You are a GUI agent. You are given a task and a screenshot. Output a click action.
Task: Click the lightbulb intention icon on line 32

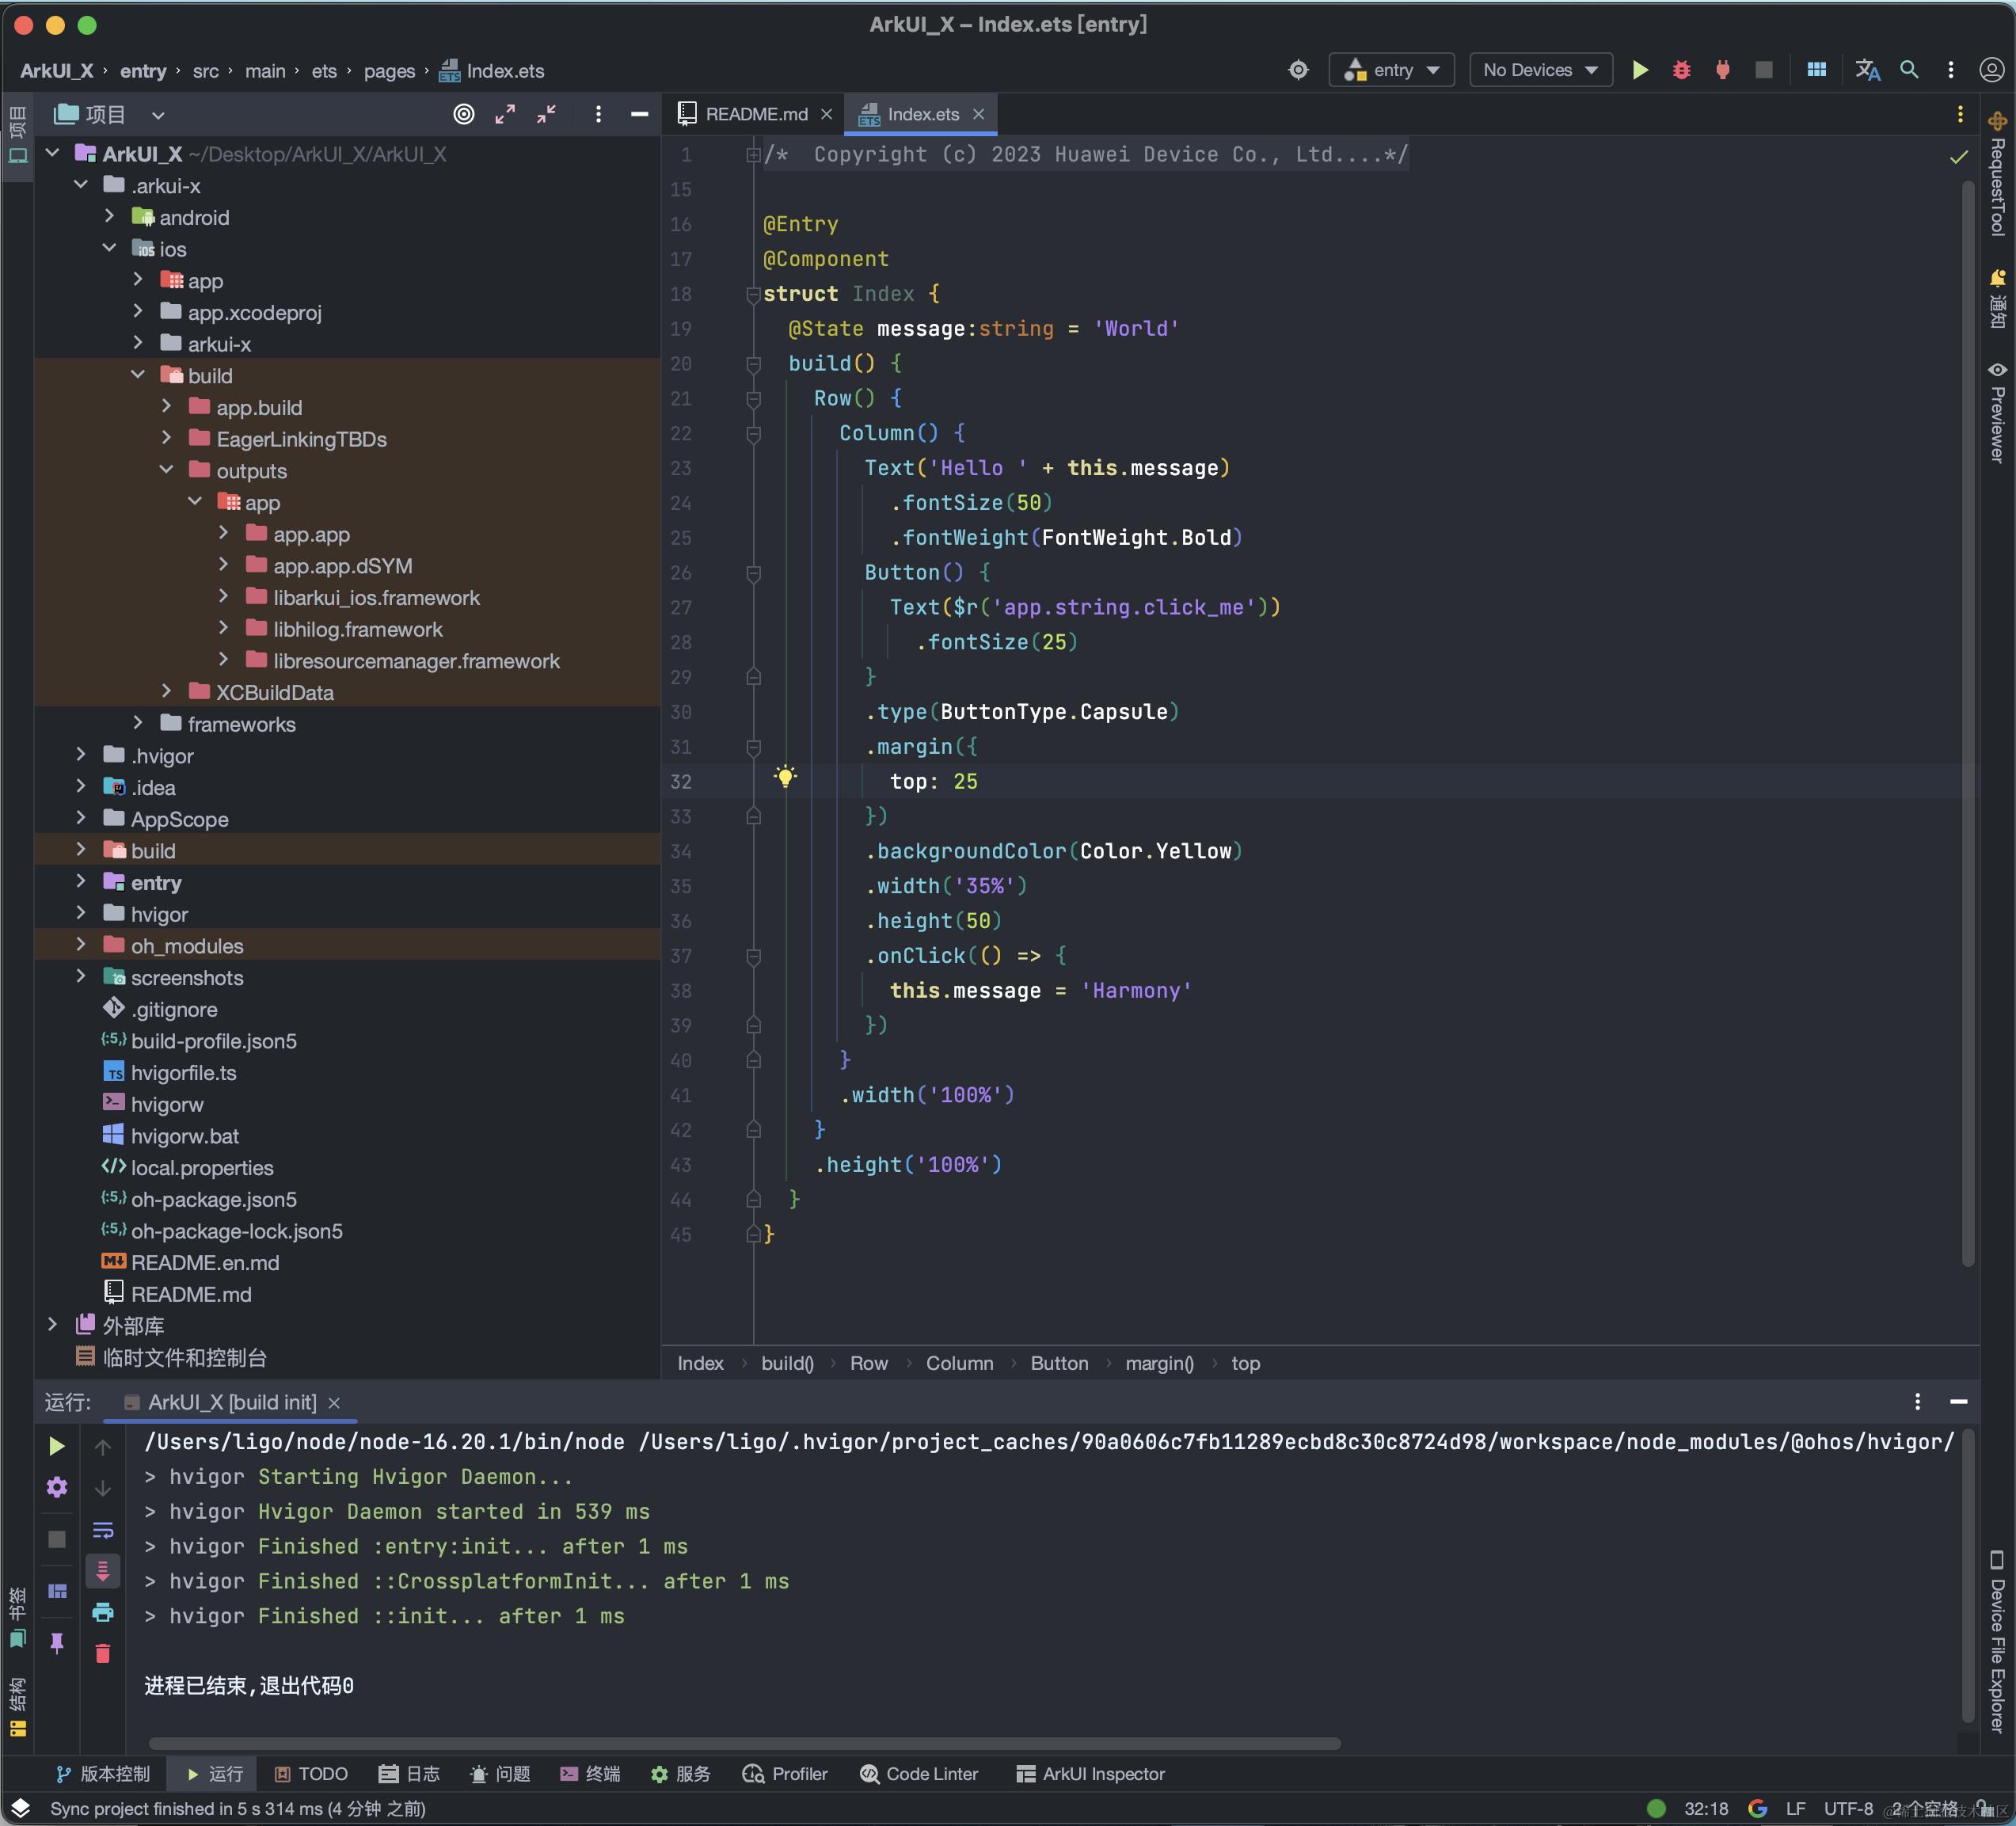pos(785,777)
